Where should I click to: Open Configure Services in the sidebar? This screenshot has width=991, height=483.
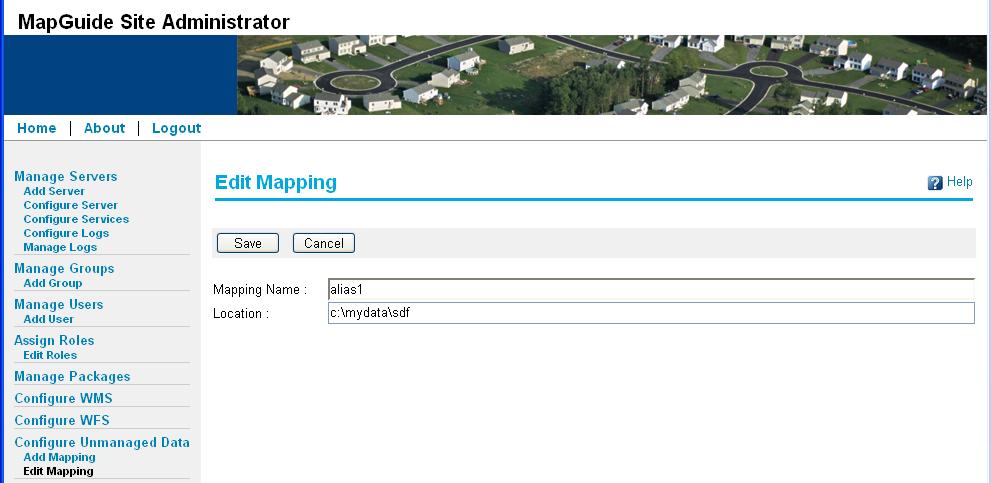click(x=76, y=219)
